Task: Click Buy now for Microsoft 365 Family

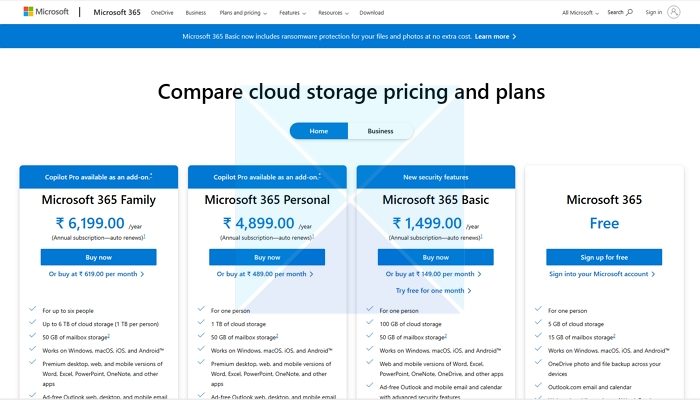Action: (99, 257)
